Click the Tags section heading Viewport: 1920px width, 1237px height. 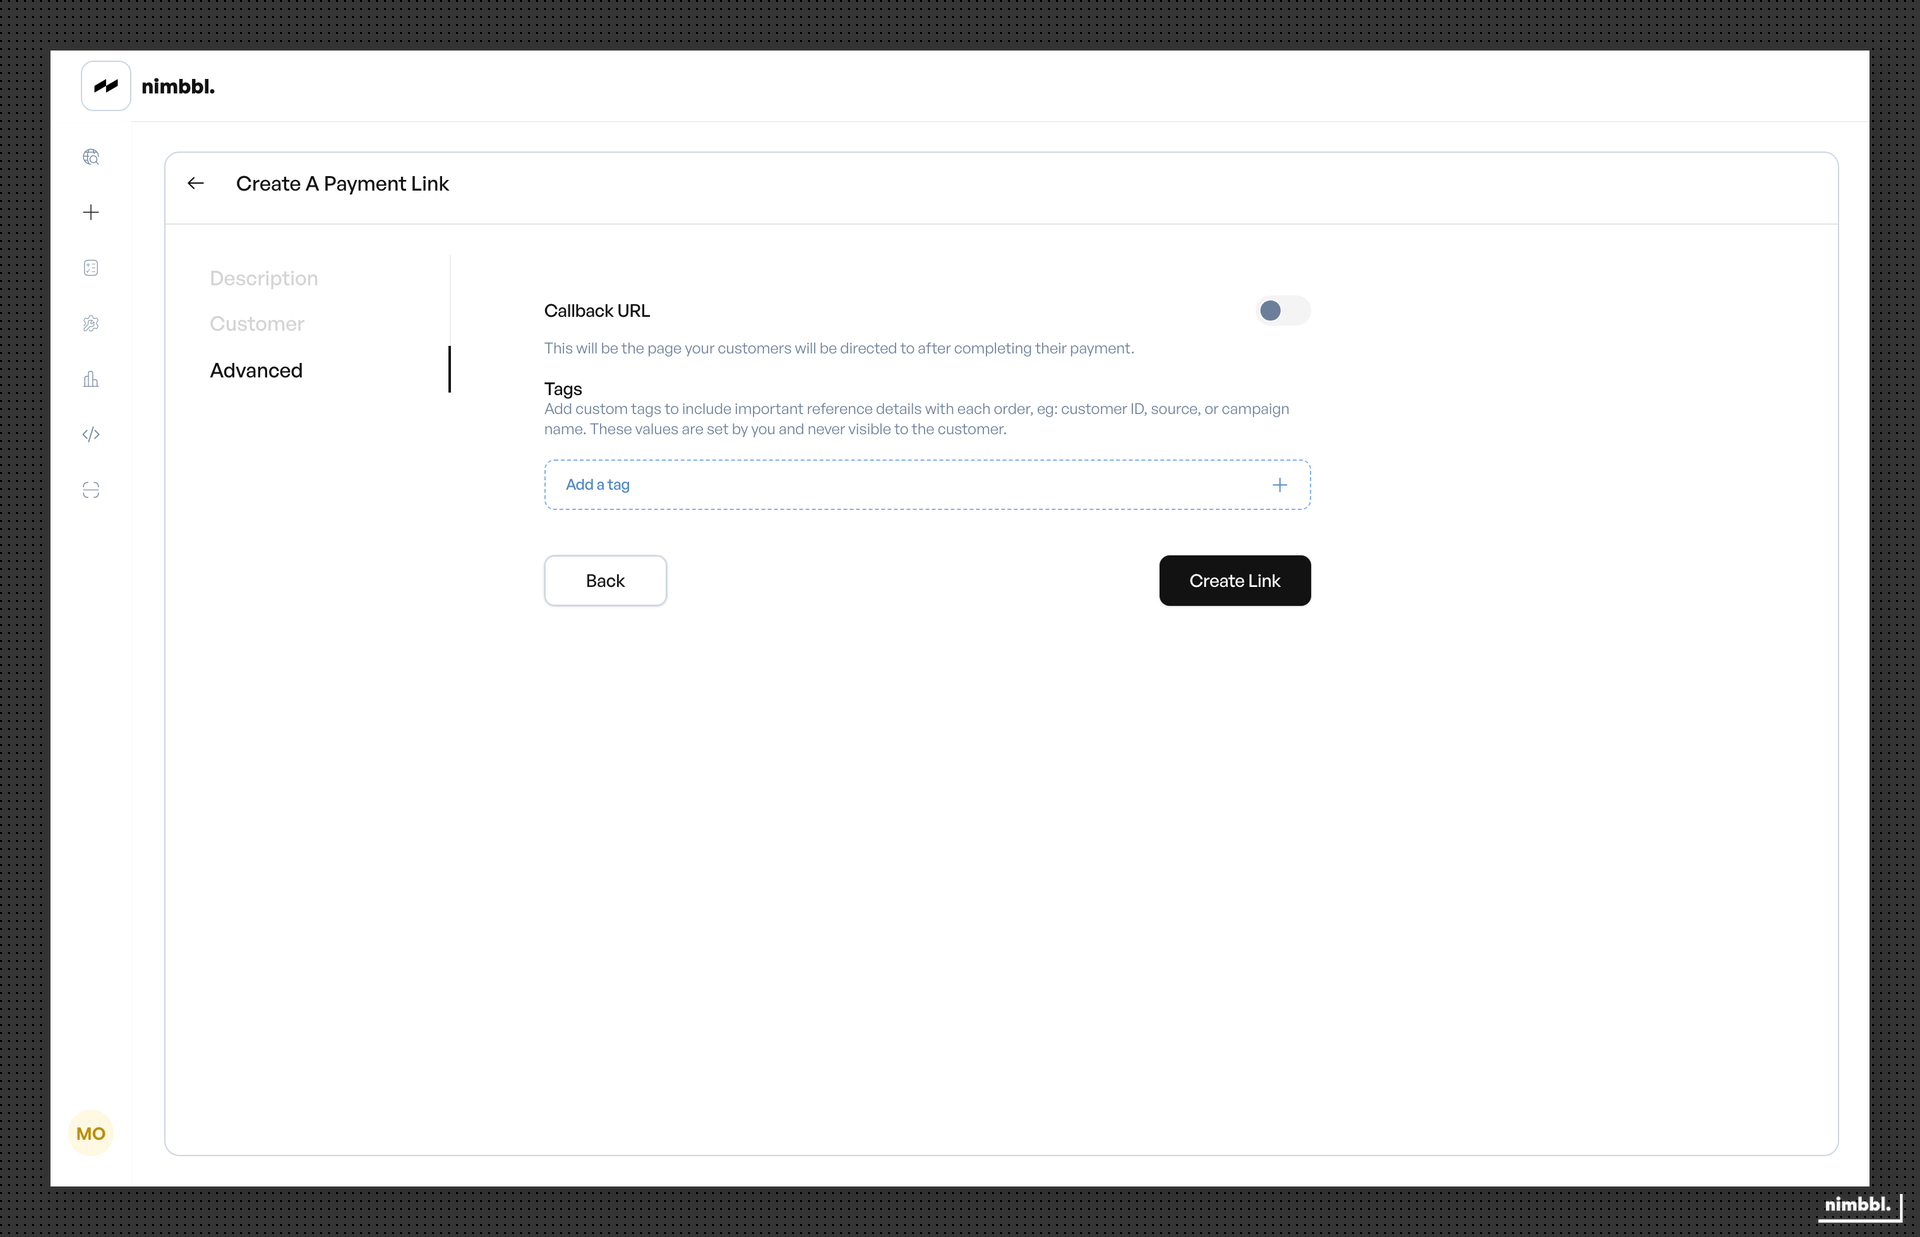tap(563, 389)
